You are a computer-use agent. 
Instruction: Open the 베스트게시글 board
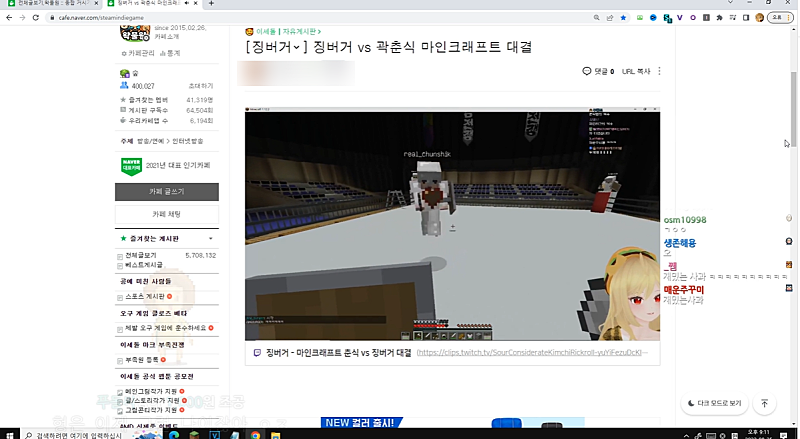pos(144,265)
